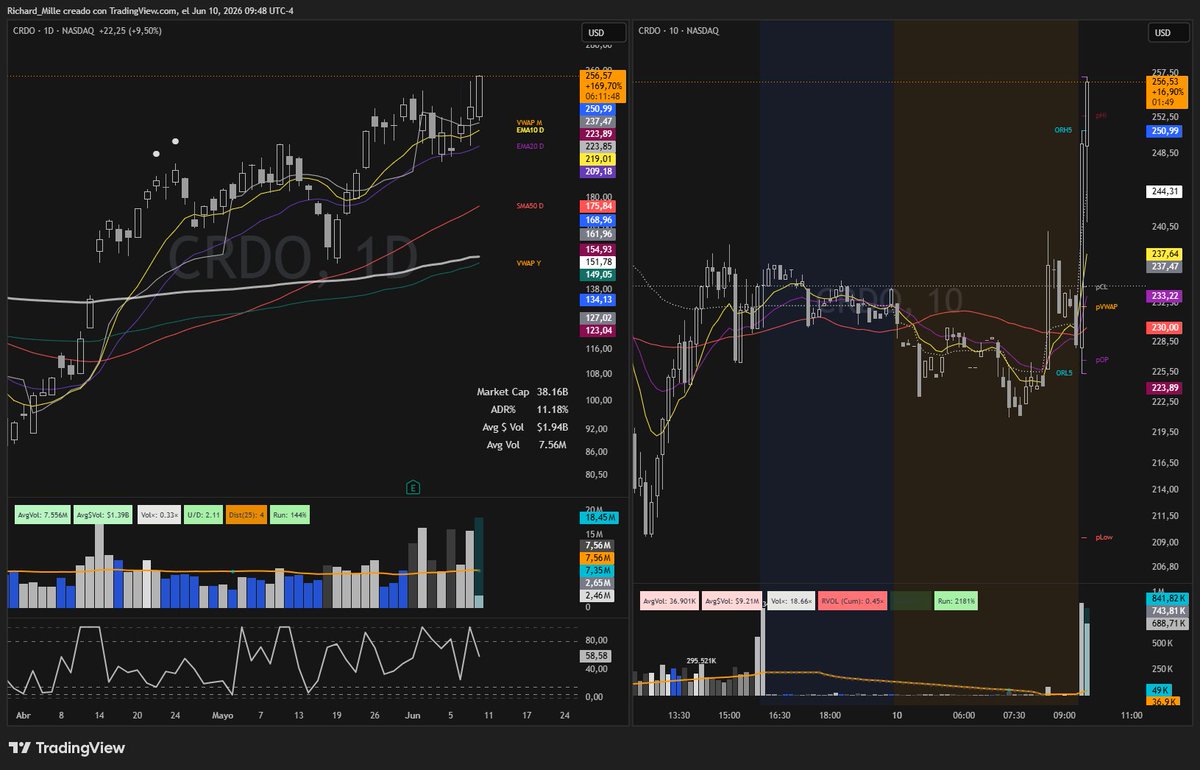Viewport: 1200px width, 770px height.
Task: Click the VWAP M line label
Action: 529,122
